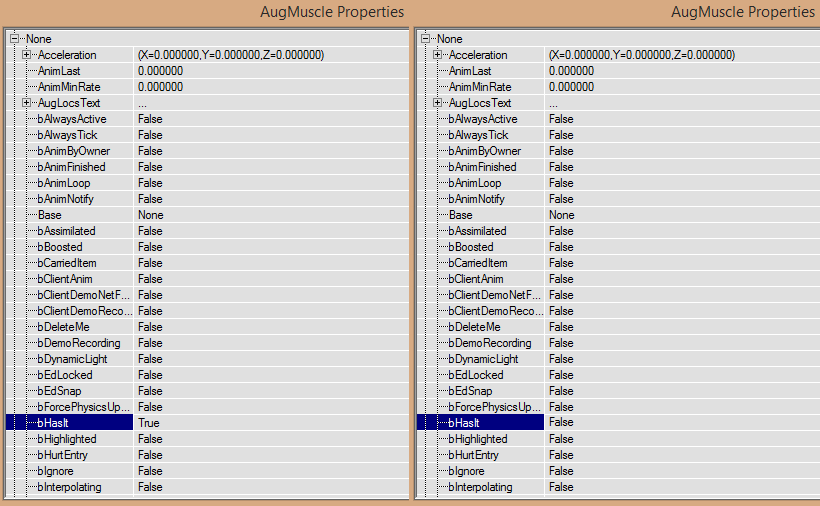Select bAlwaysActive property in left panel
The width and height of the screenshot is (820, 506).
click(x=72, y=119)
